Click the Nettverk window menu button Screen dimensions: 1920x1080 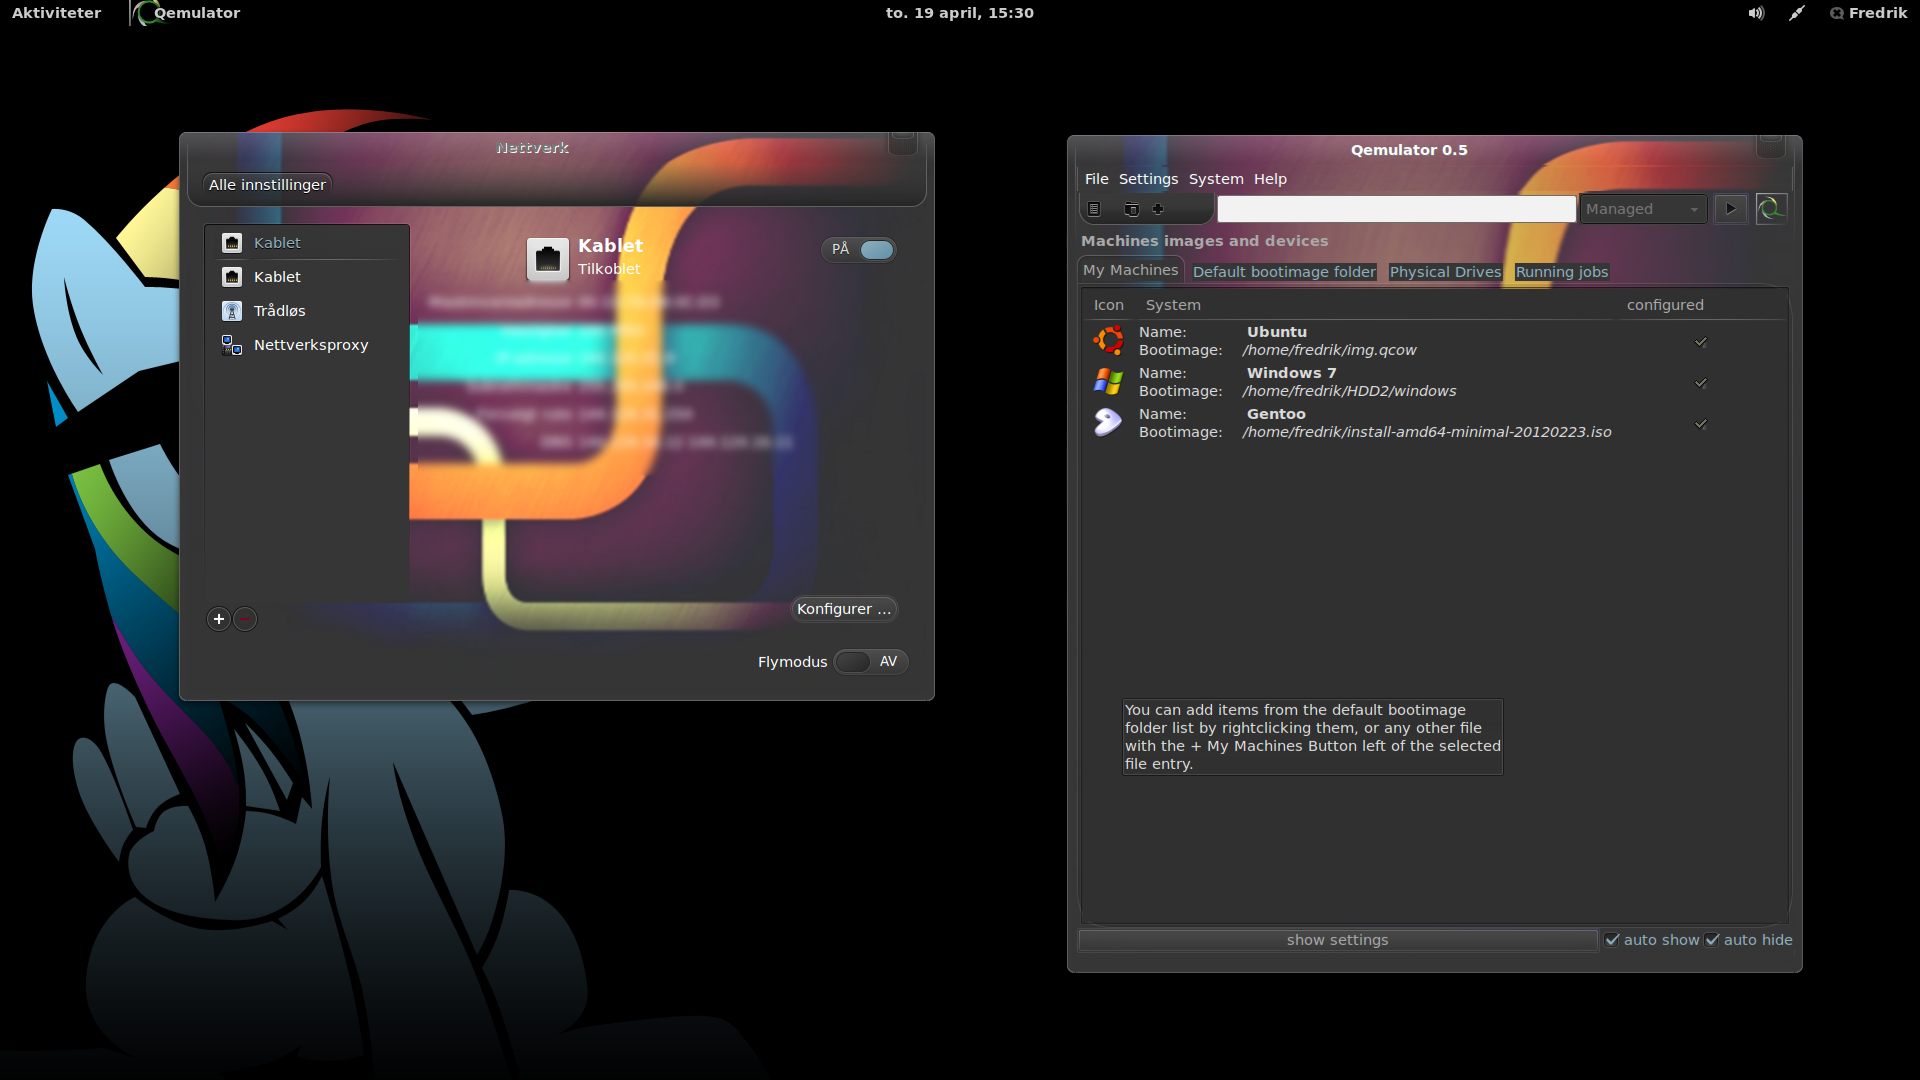903,143
